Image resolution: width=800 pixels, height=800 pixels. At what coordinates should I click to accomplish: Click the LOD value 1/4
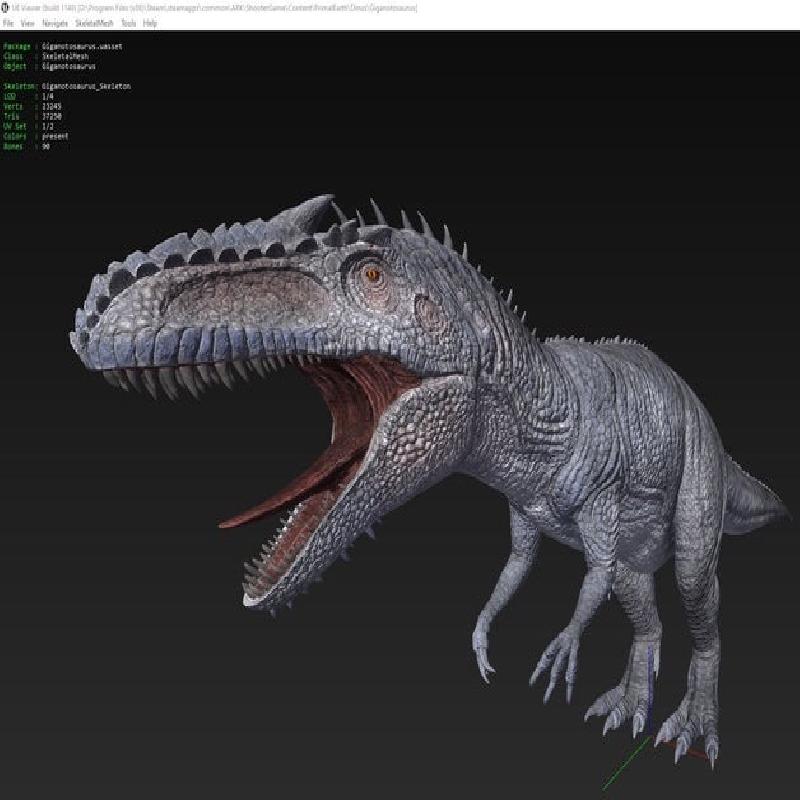[x=47, y=96]
